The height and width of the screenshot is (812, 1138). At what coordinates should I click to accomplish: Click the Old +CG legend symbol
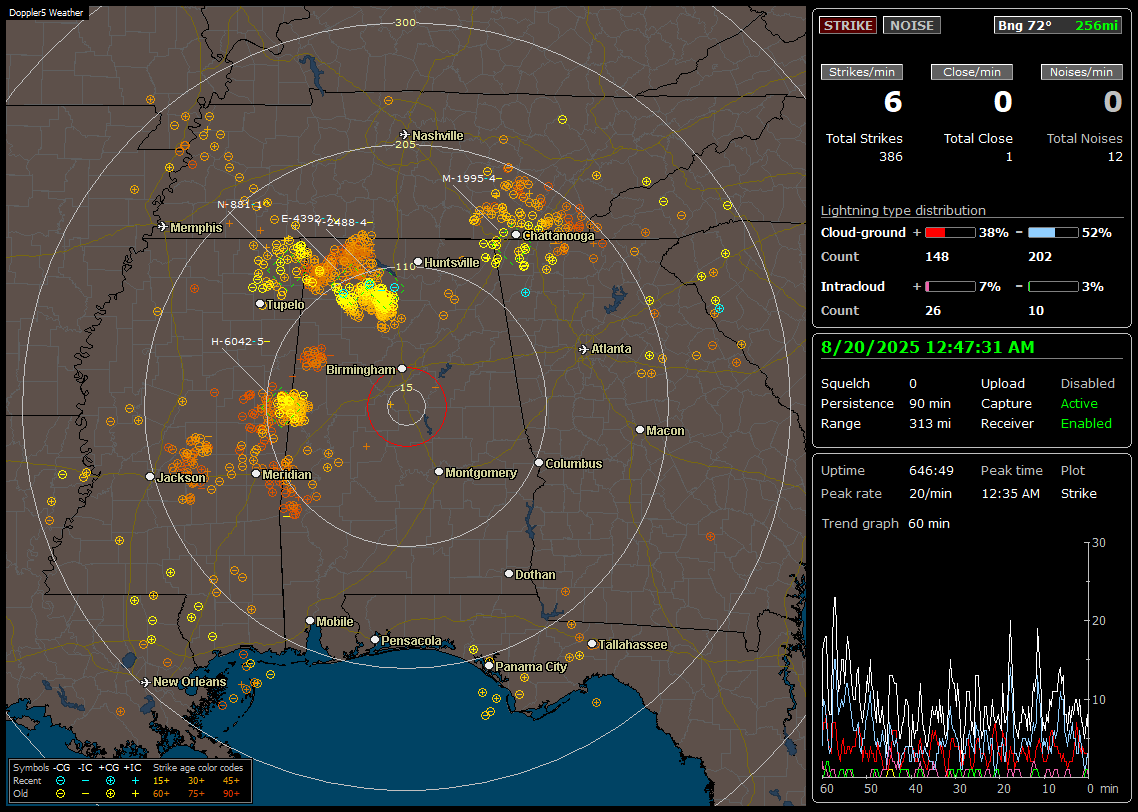click(x=110, y=794)
